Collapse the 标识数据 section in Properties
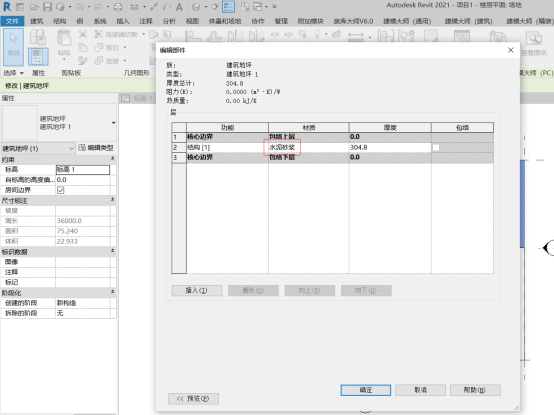Screen dimensions: 554x415 112,251
